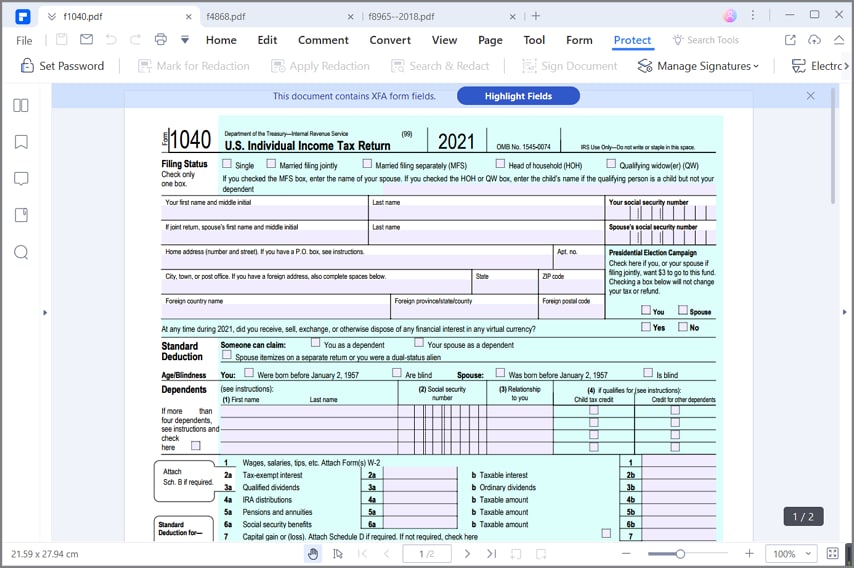Check the virtual currency Yes box
Screen dimensions: 854x568
click(x=645, y=327)
